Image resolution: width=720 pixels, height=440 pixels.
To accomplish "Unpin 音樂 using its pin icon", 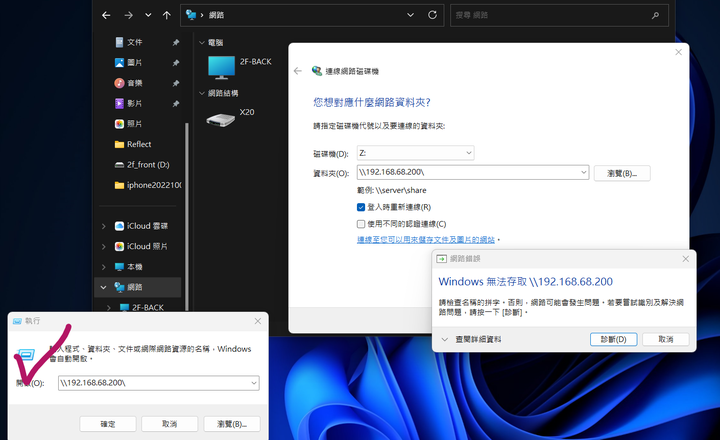I will pyautogui.click(x=175, y=83).
